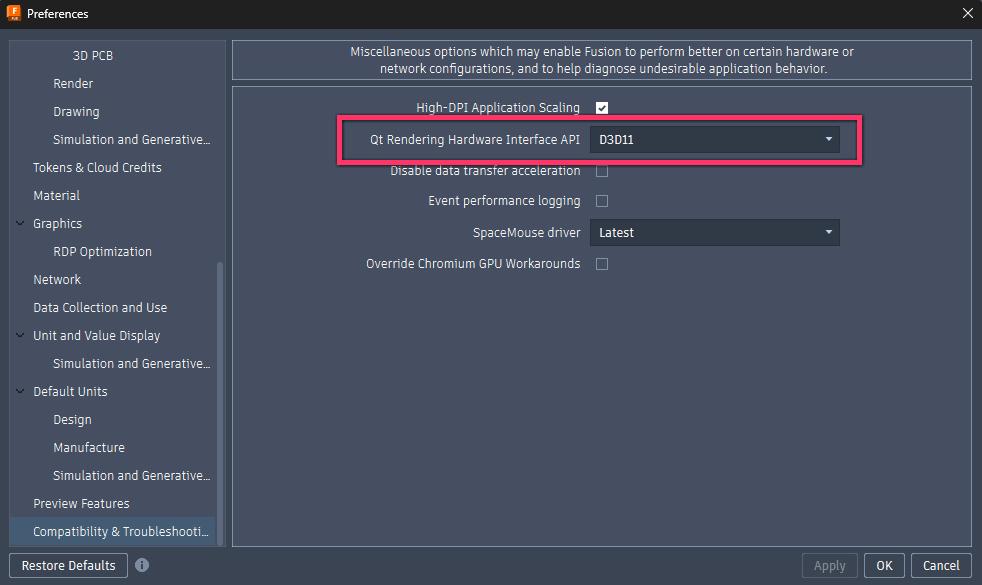Select Tokens & Cloud Credits
This screenshot has height=585, width=982.
tap(95, 167)
